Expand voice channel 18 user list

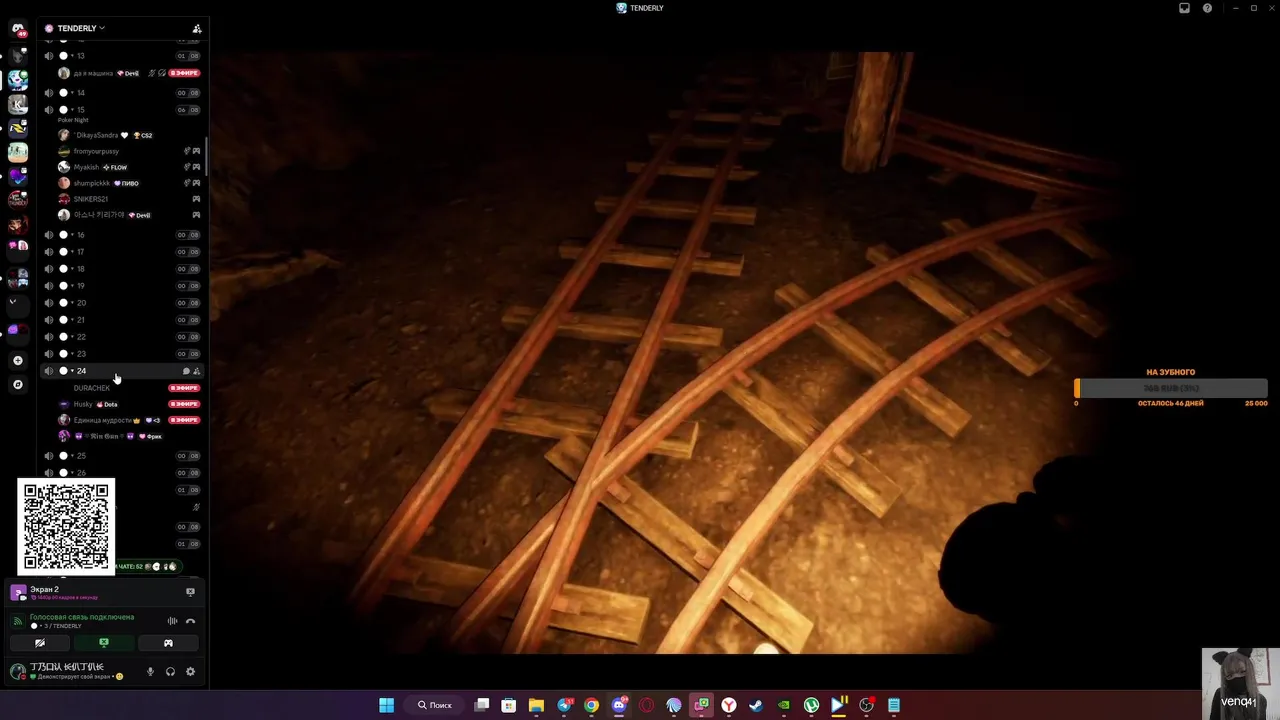click(x=72, y=269)
